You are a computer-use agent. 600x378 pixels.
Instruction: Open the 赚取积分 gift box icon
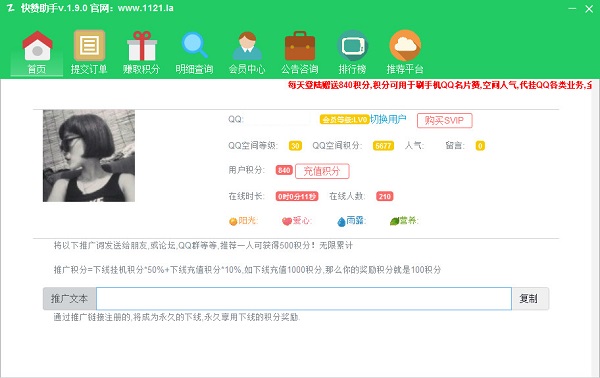(142, 46)
